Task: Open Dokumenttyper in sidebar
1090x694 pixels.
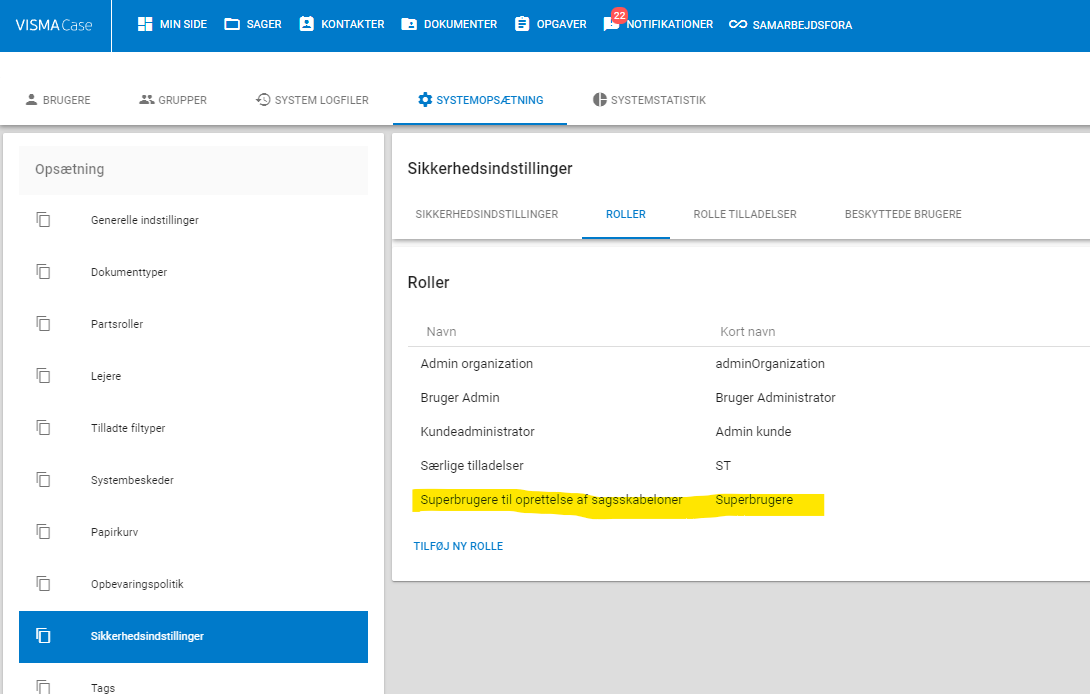Action: [x=193, y=272]
